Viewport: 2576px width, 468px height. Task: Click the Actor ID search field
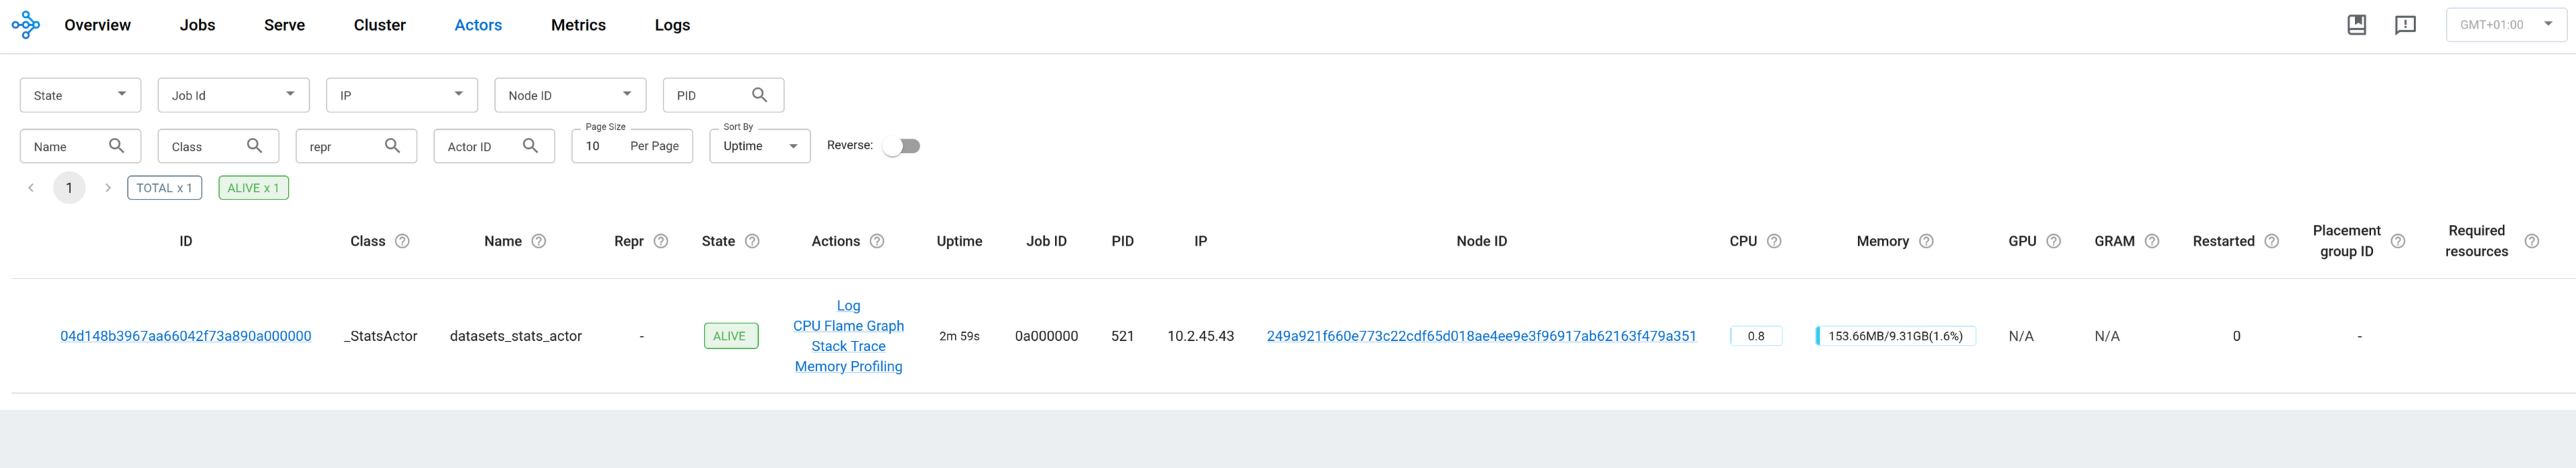pyautogui.click(x=480, y=147)
